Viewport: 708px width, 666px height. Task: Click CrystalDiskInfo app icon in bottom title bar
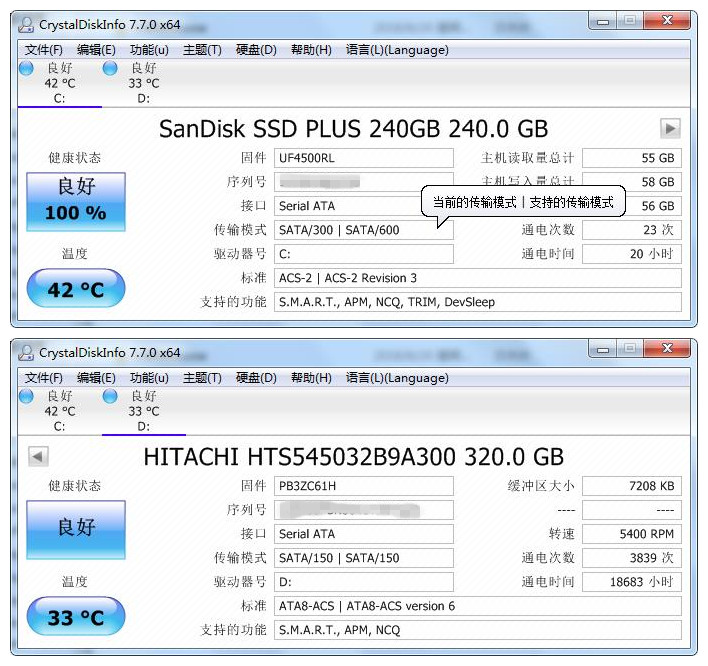[x=26, y=353]
